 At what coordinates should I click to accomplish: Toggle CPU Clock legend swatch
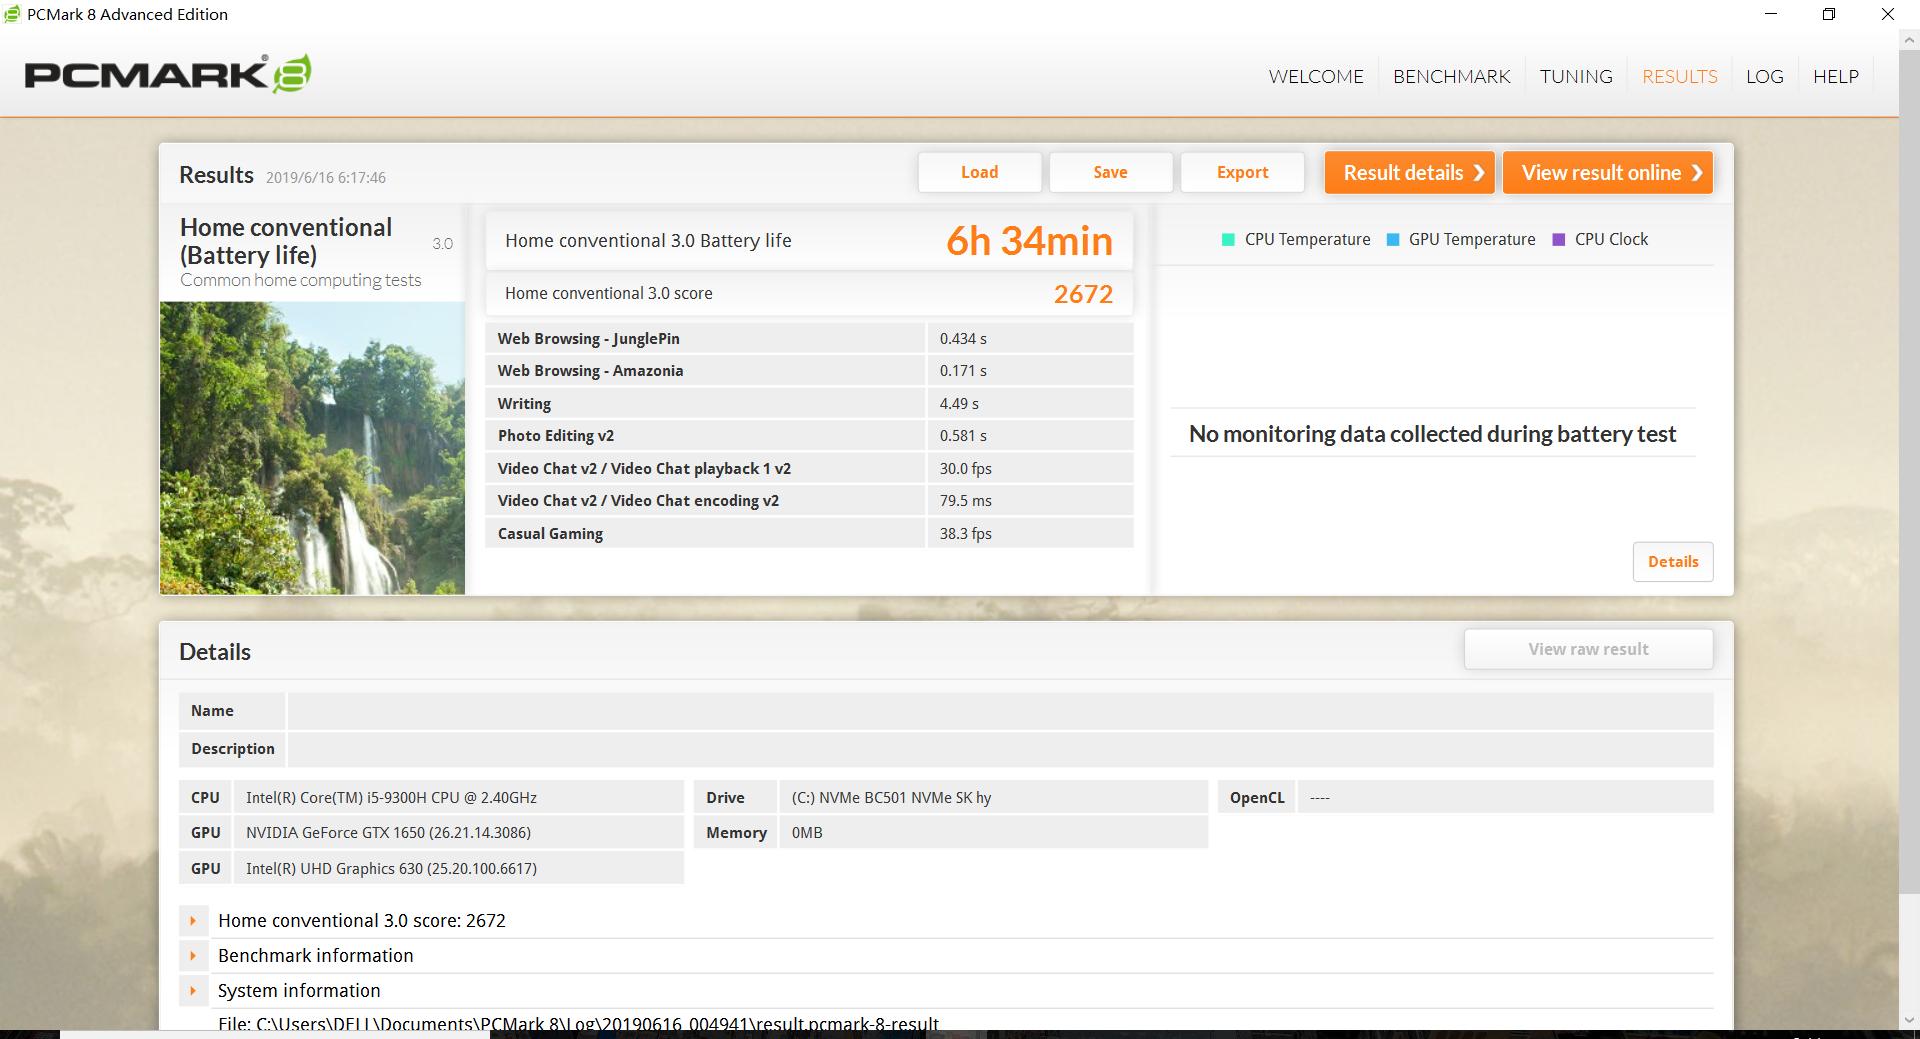pyautogui.click(x=1558, y=239)
